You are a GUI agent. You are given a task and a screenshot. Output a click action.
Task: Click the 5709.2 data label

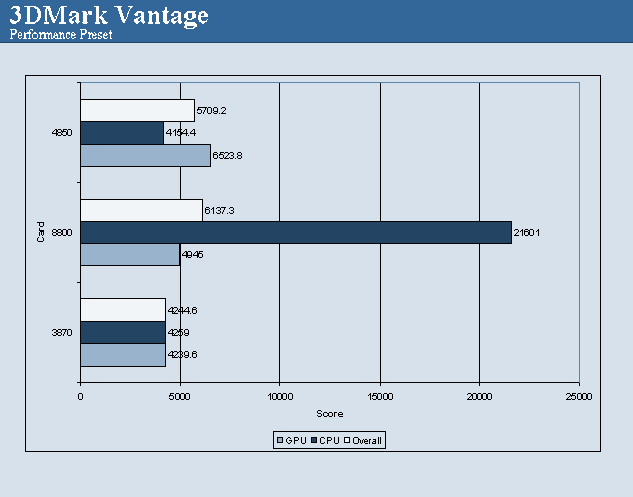pyautogui.click(x=211, y=111)
